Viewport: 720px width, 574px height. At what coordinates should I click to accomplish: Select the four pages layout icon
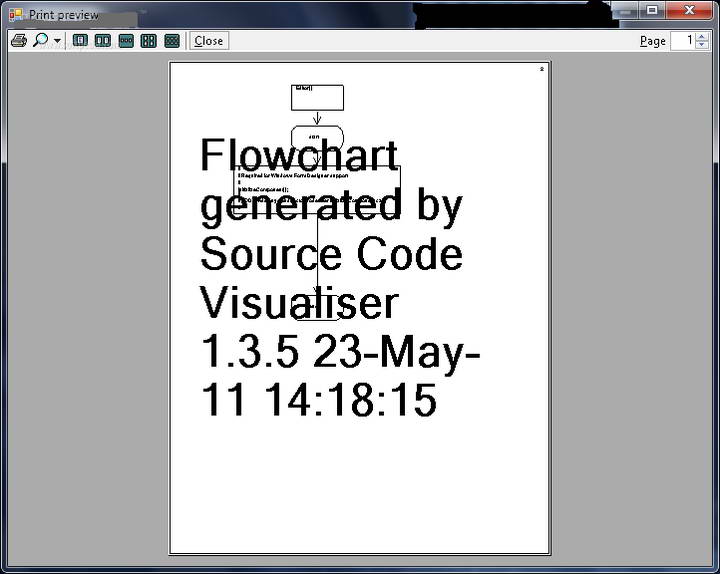[148, 41]
